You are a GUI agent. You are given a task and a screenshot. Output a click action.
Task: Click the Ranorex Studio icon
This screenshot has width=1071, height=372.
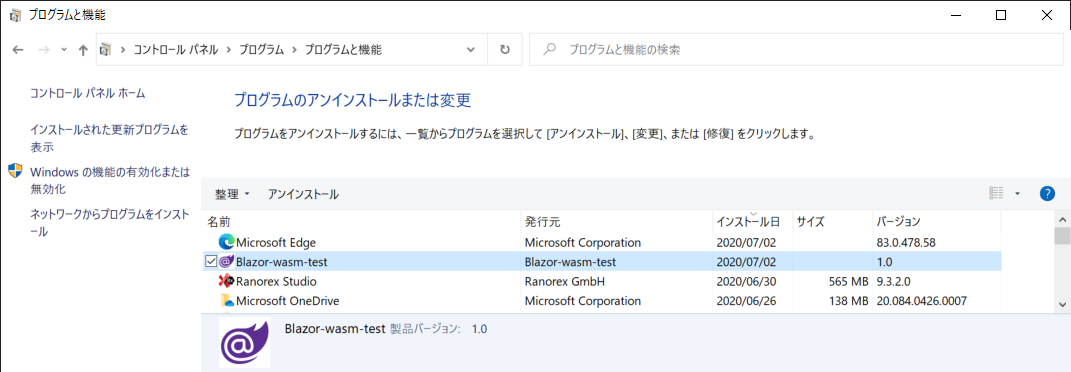[226, 281]
